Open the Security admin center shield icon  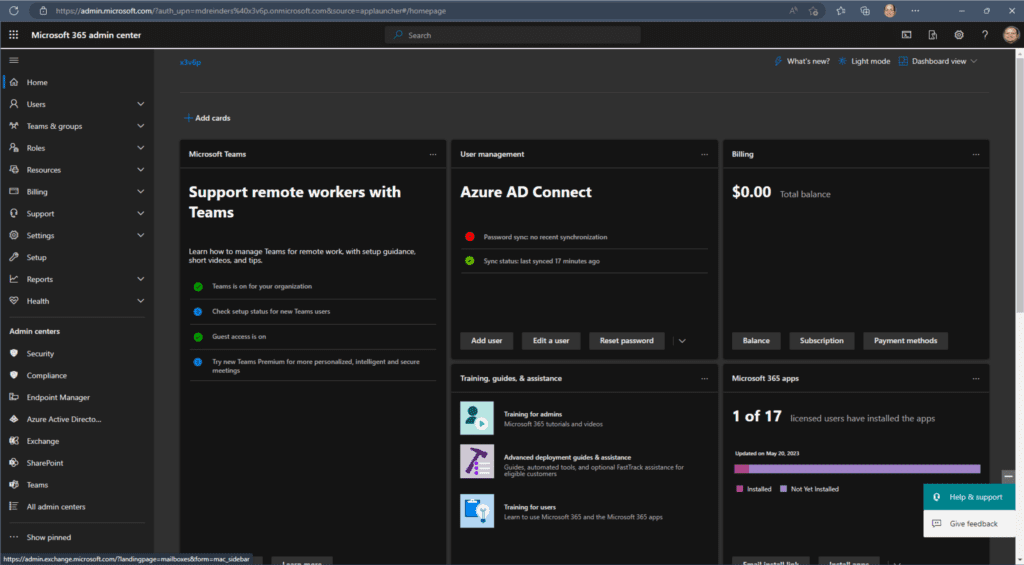(14, 353)
